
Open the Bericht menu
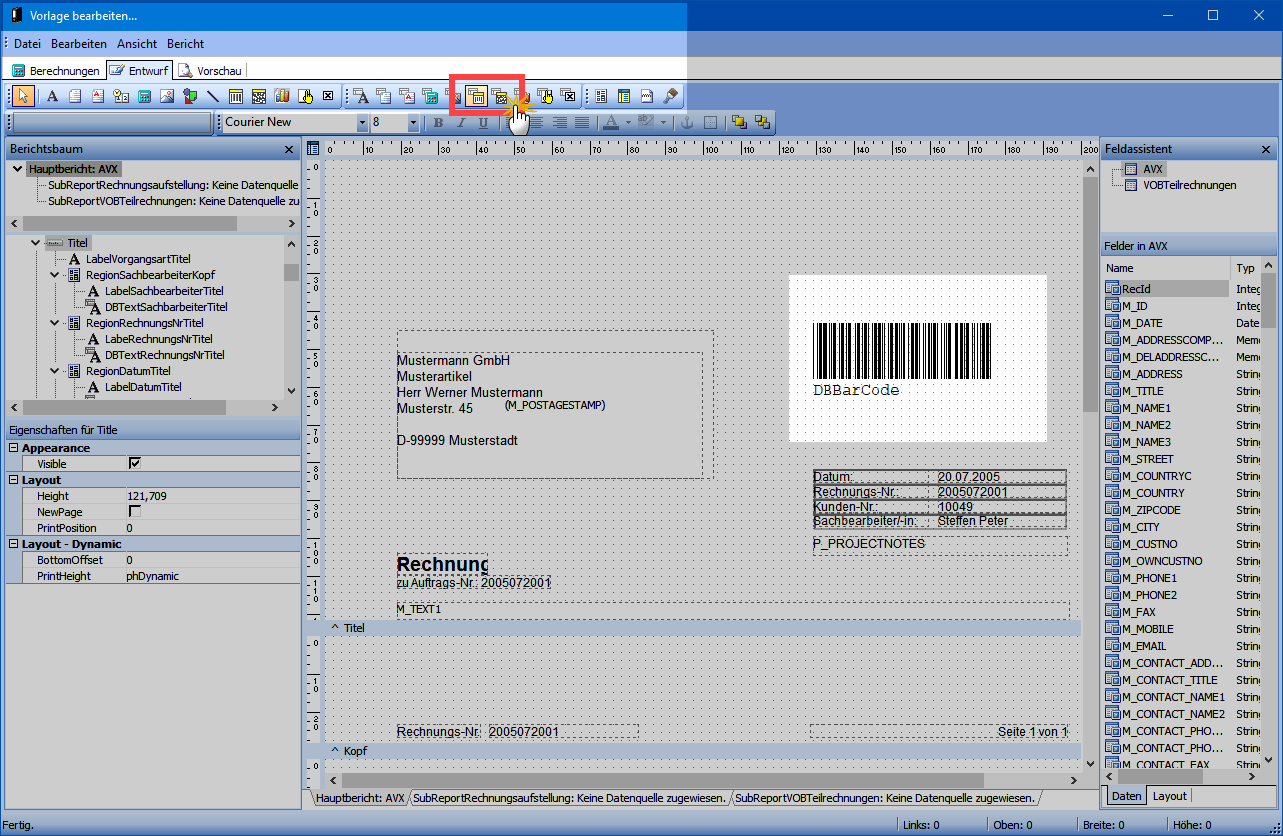click(x=185, y=43)
